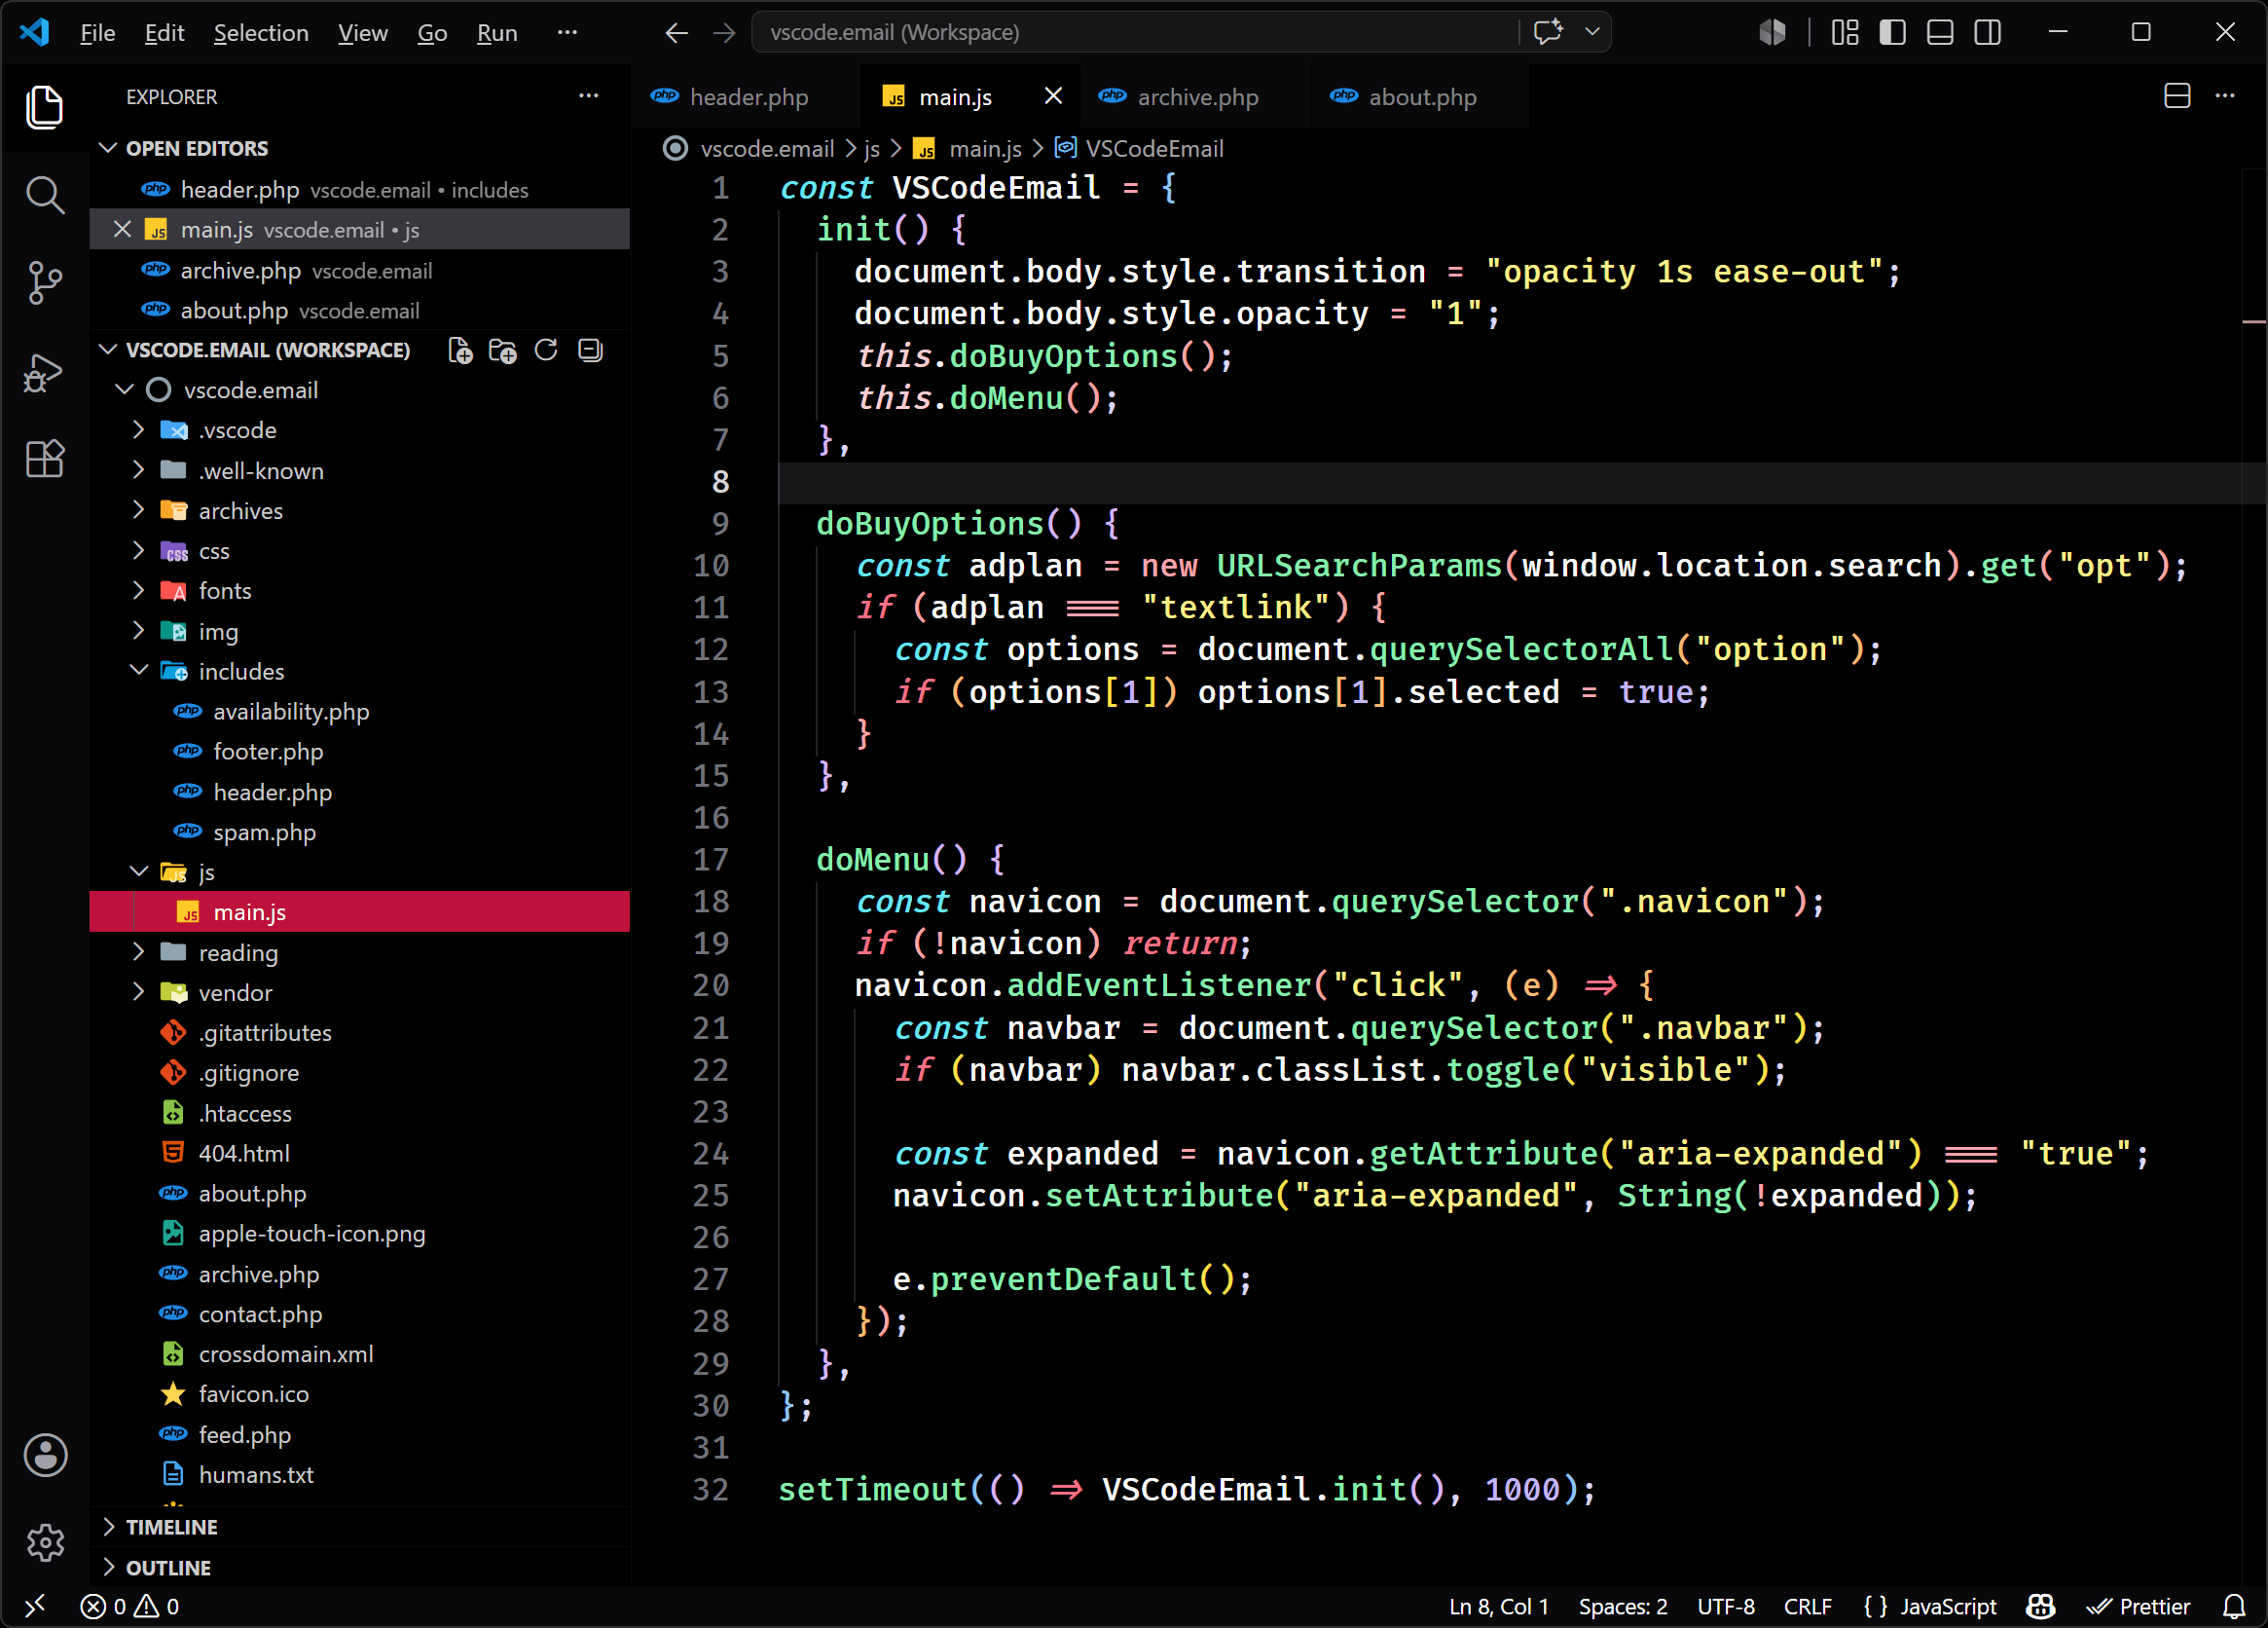Collapse the js folder
2268x1628 pixels.
[x=138, y=872]
